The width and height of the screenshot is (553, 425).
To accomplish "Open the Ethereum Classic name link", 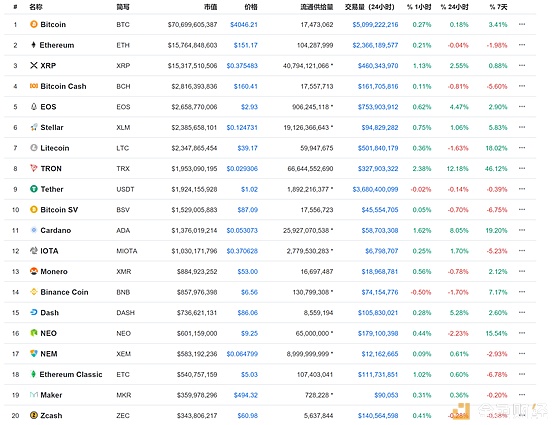I will [71, 374].
